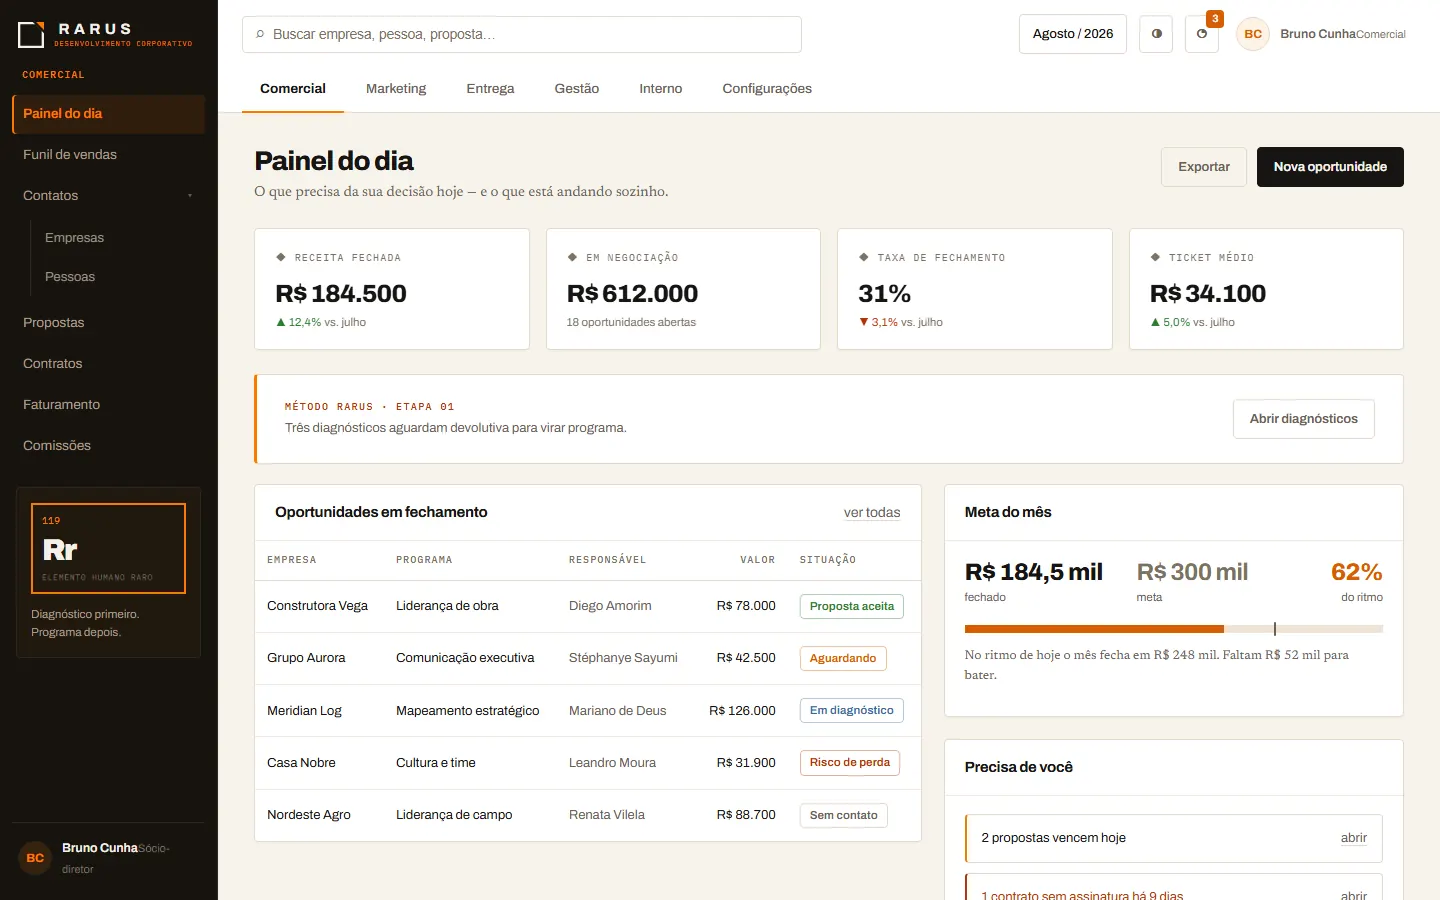Screen dimensions: 1440x900
Task: Click the Receita fechada R$ 184.500 card
Action: click(392, 289)
